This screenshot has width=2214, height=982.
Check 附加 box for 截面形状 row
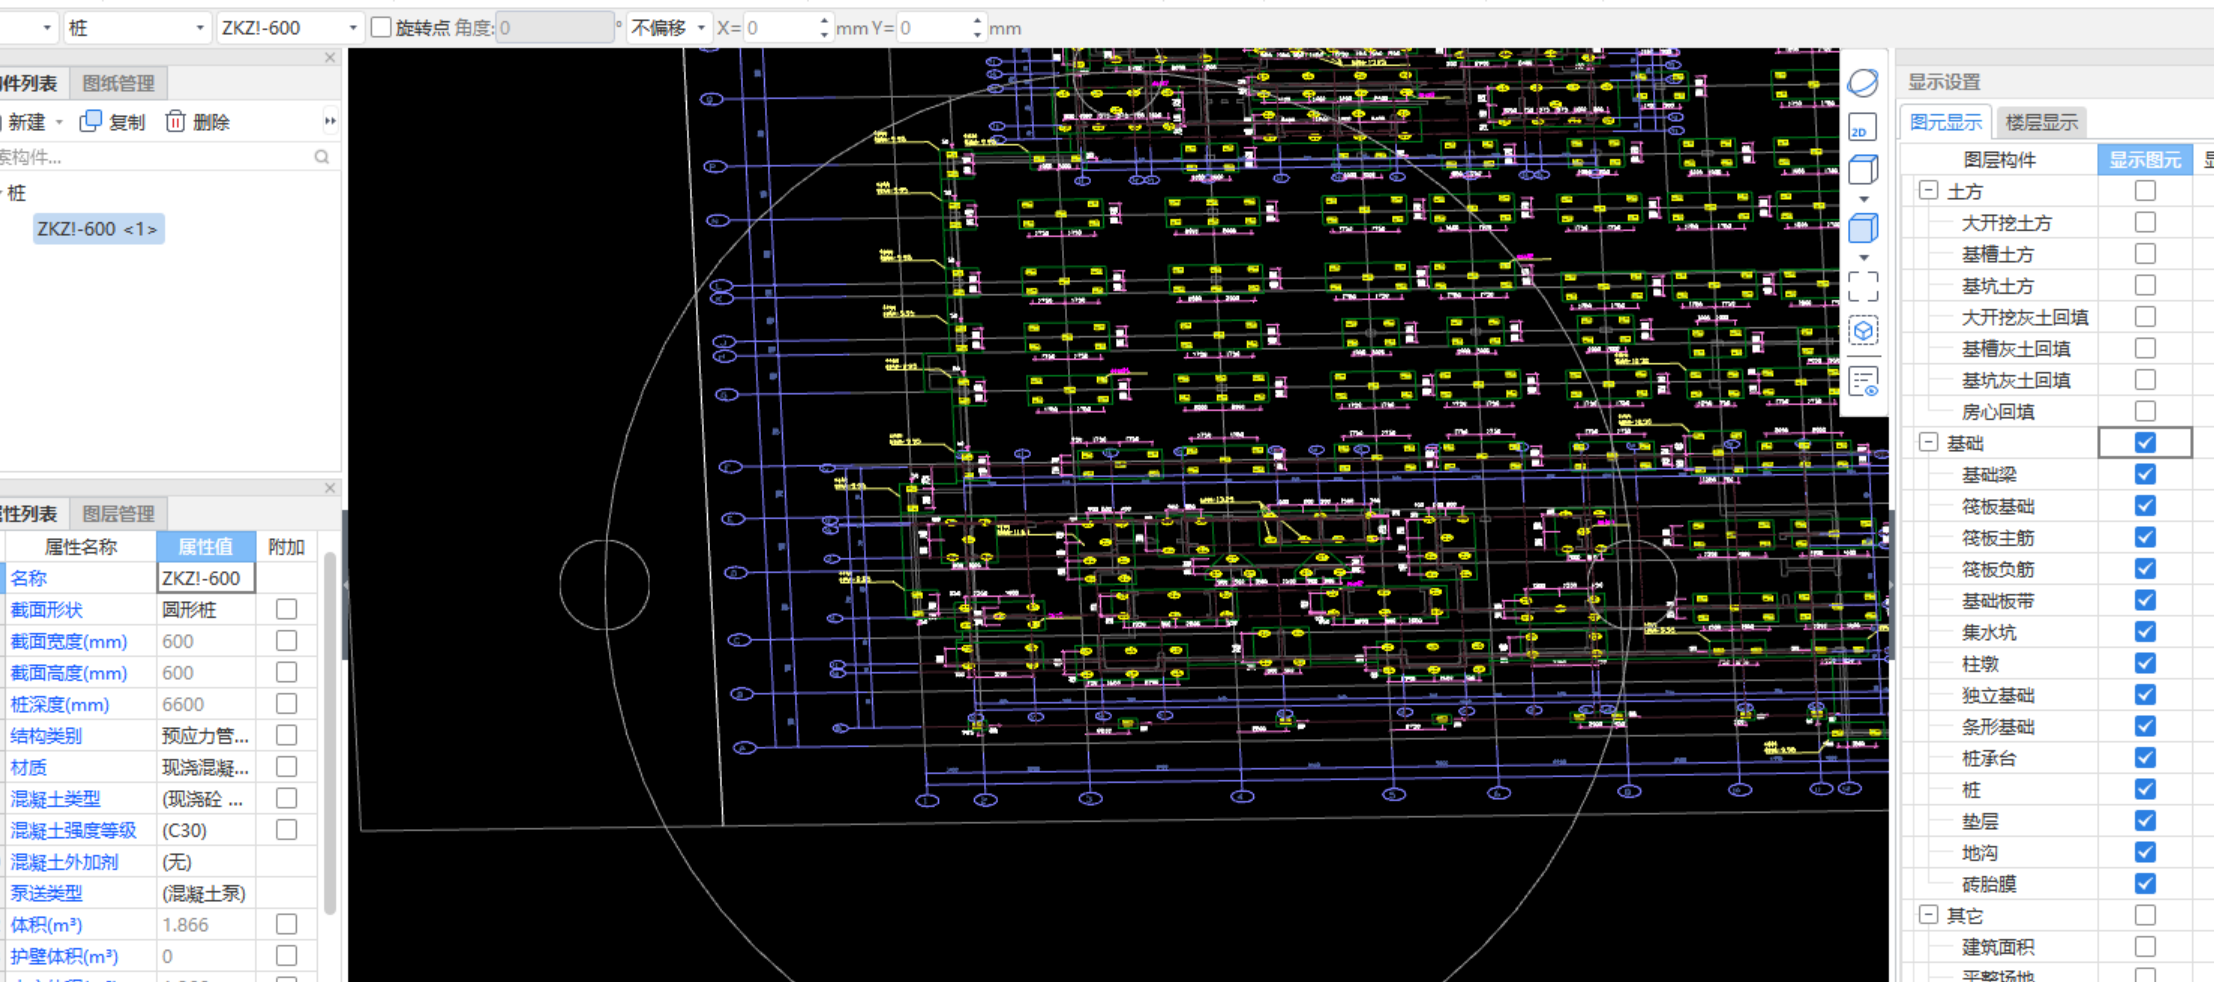click(x=287, y=609)
